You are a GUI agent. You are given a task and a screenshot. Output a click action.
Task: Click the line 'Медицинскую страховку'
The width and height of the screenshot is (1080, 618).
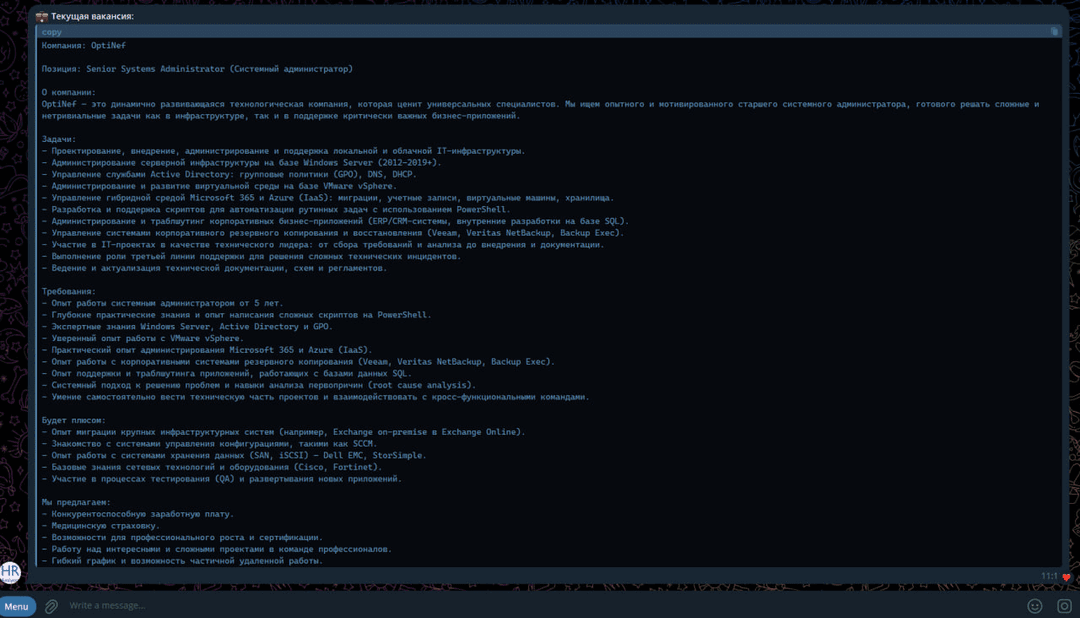click(101, 526)
